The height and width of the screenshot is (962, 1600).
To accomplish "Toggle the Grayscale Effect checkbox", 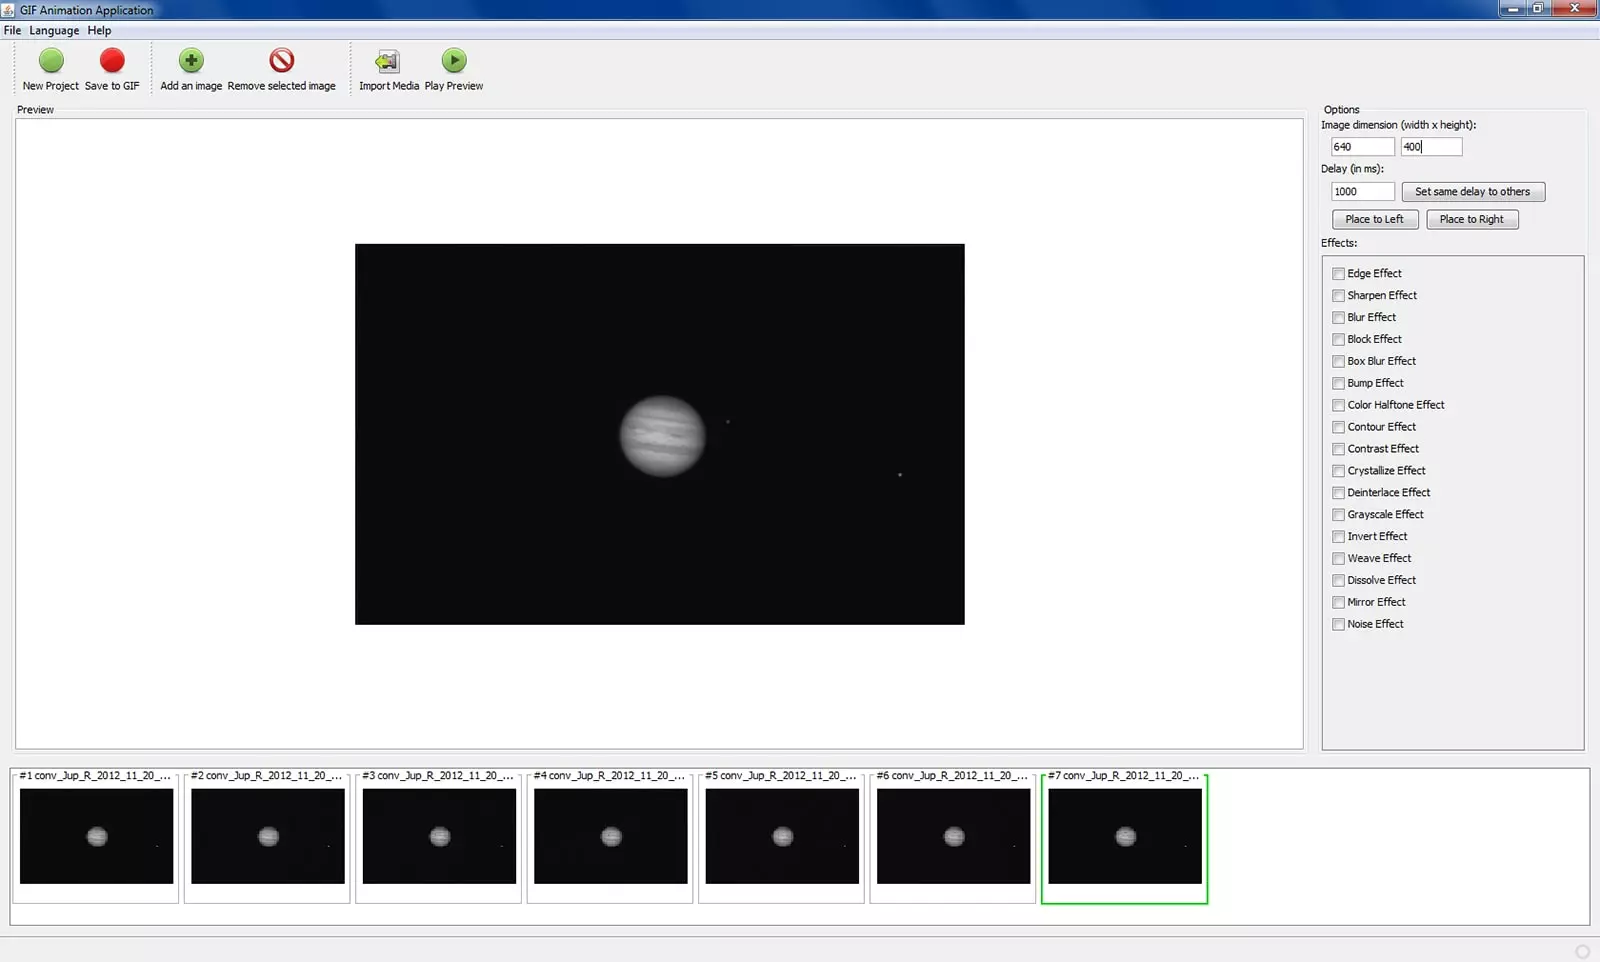I will point(1338,515).
